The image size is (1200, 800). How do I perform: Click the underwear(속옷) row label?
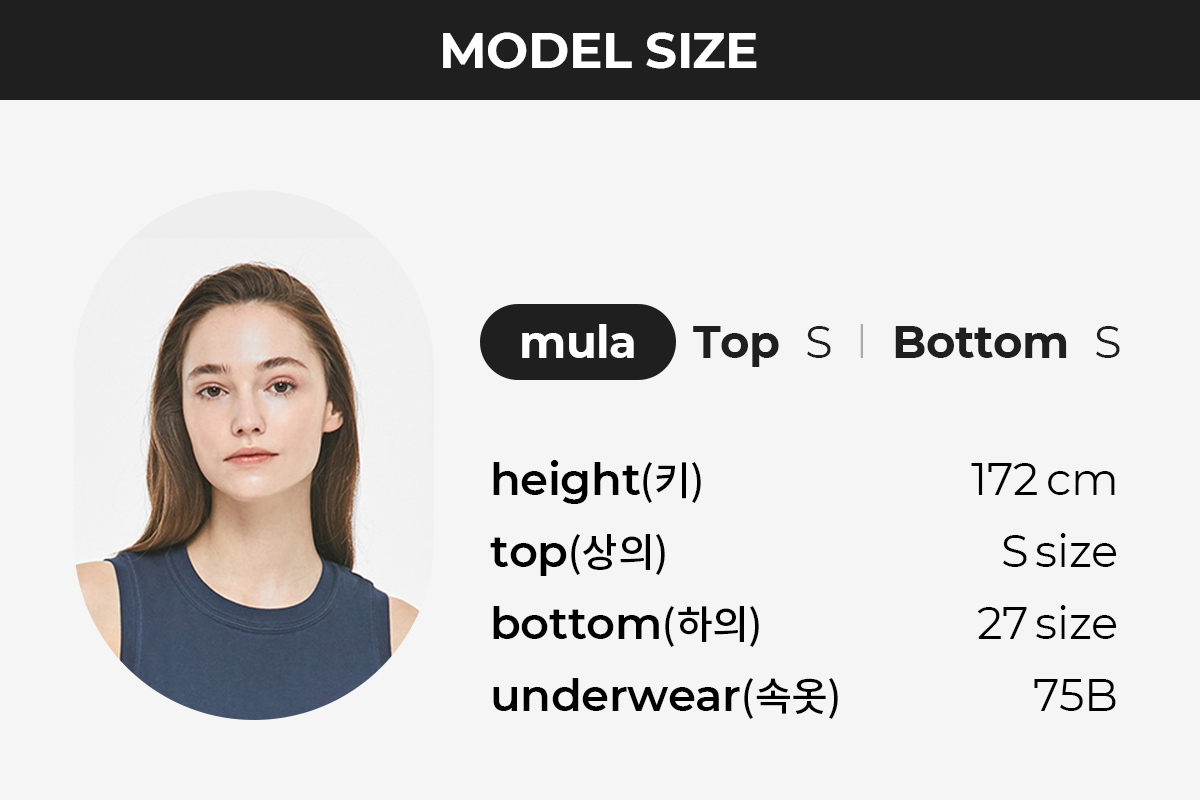click(x=665, y=697)
